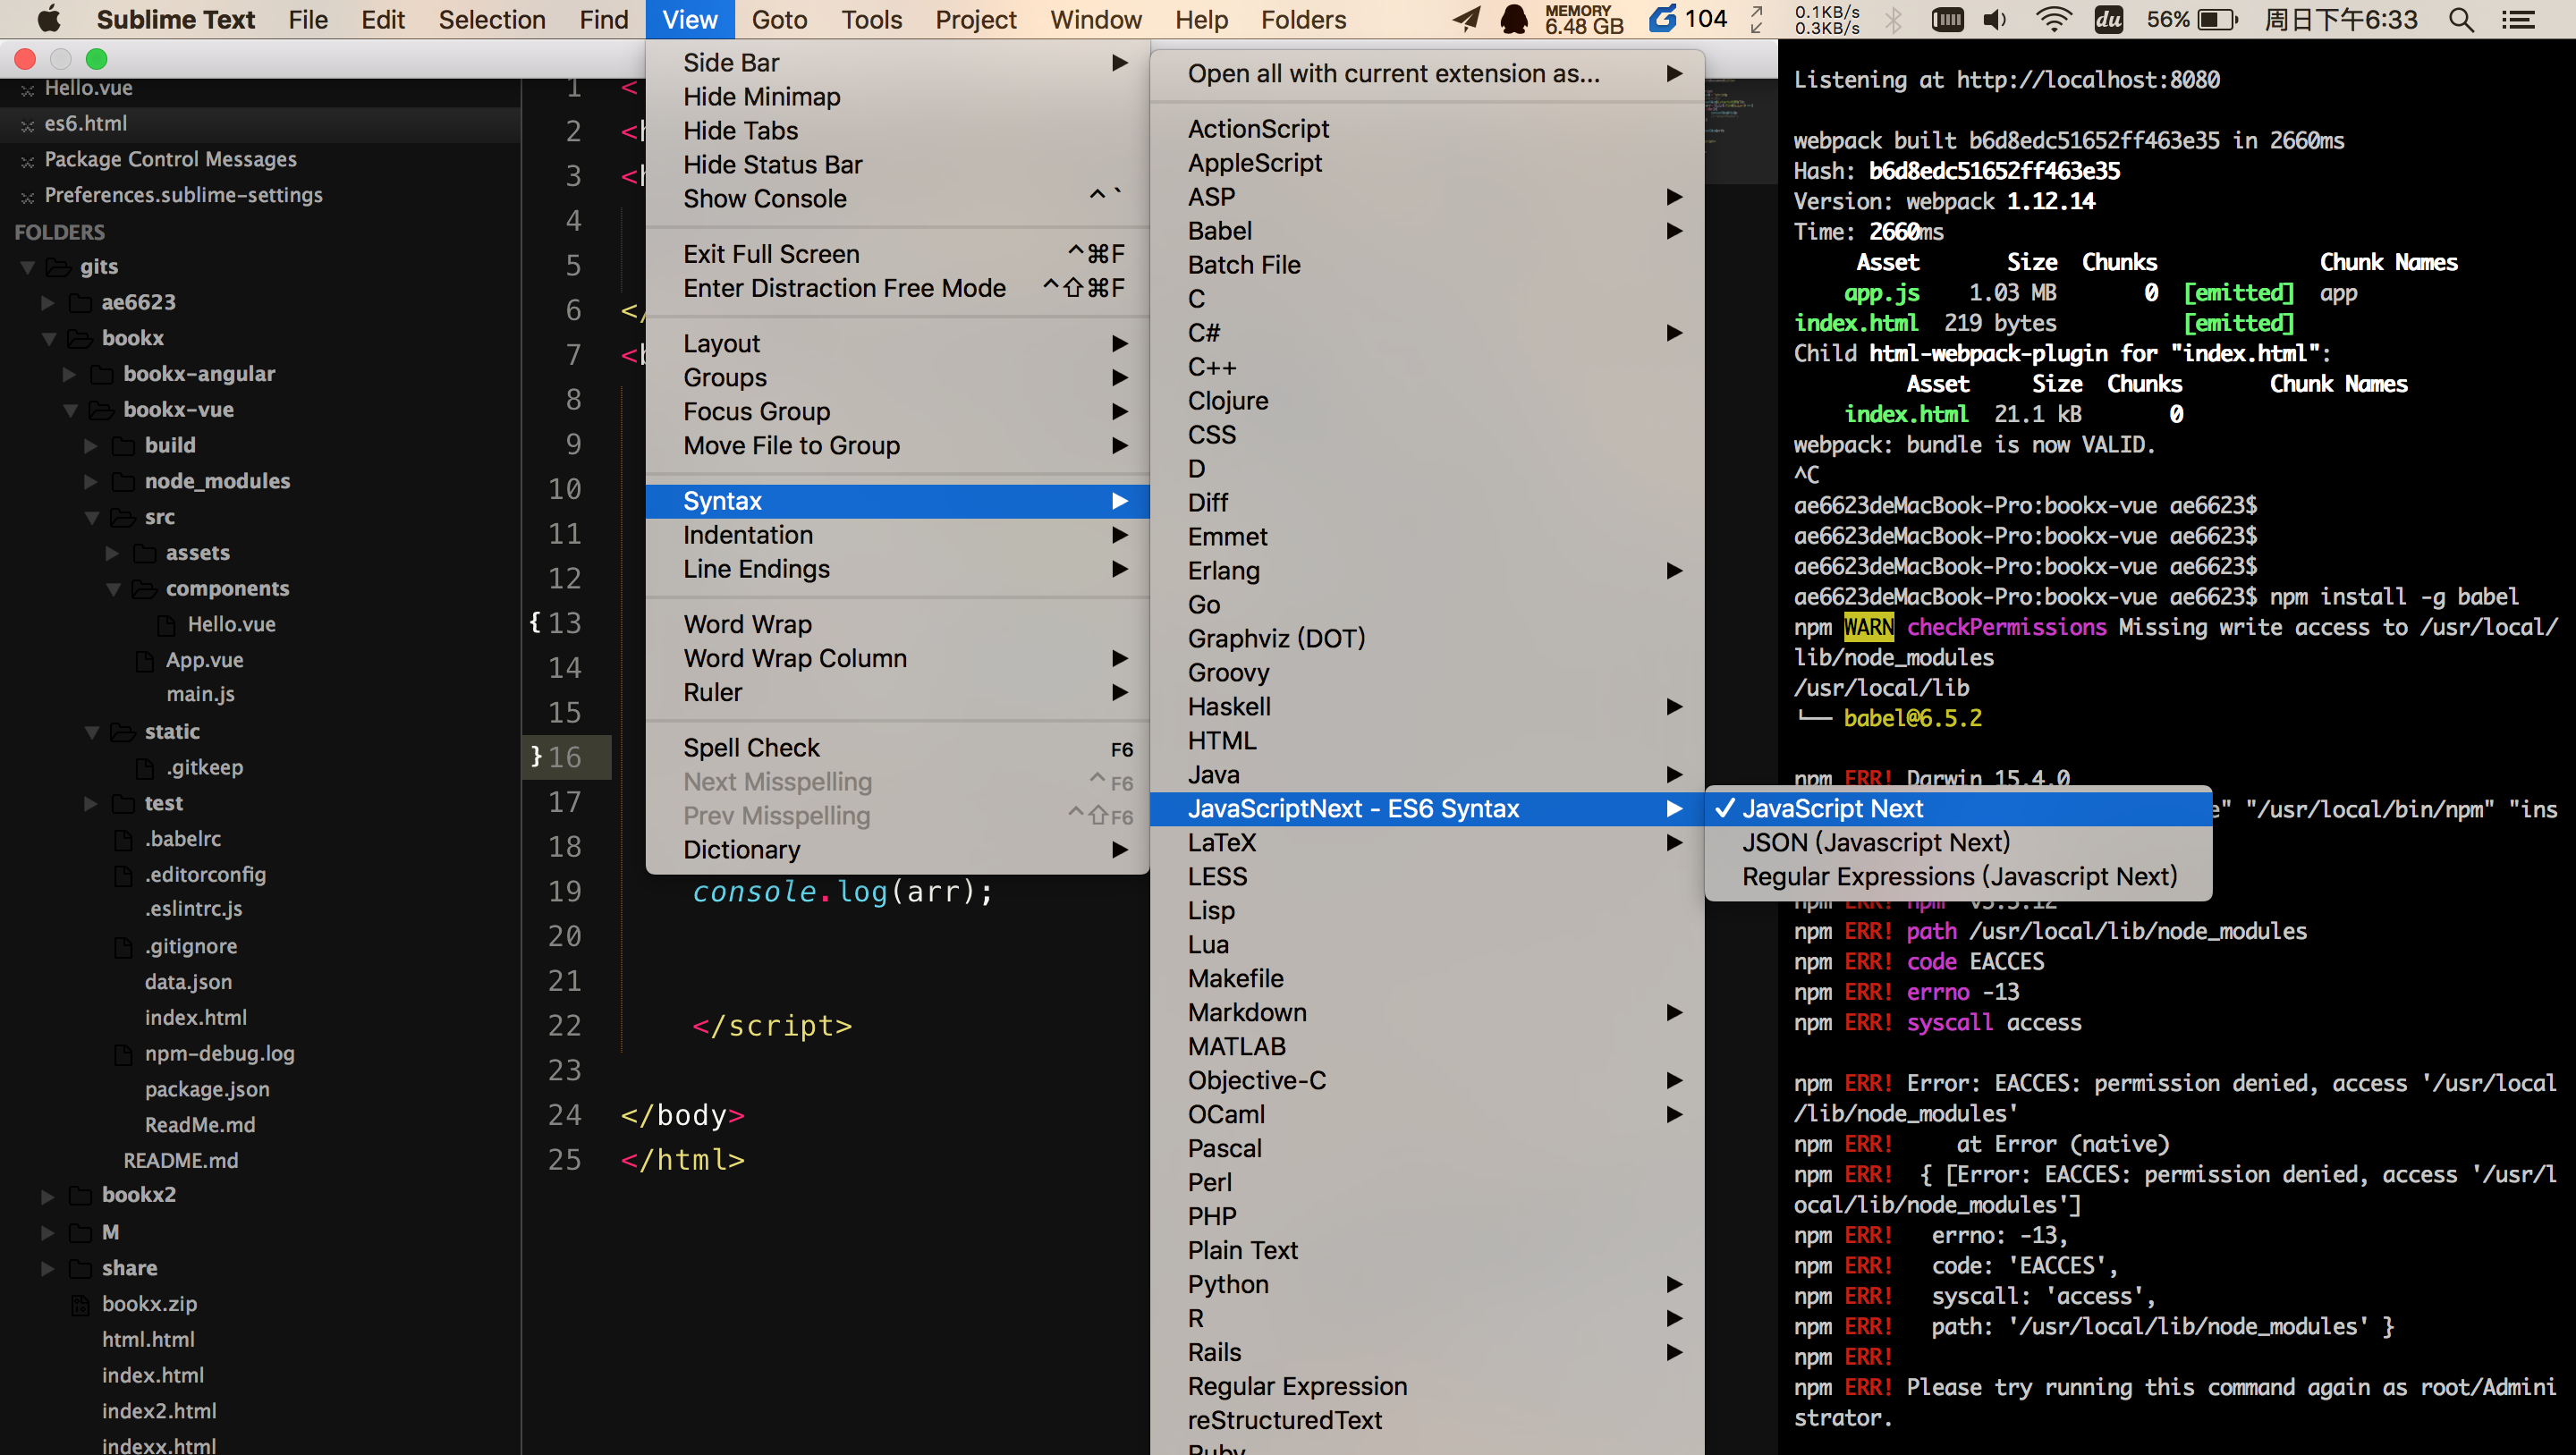The height and width of the screenshot is (1455, 2576).
Task: Toggle Spell Check option
Action: 897,748
